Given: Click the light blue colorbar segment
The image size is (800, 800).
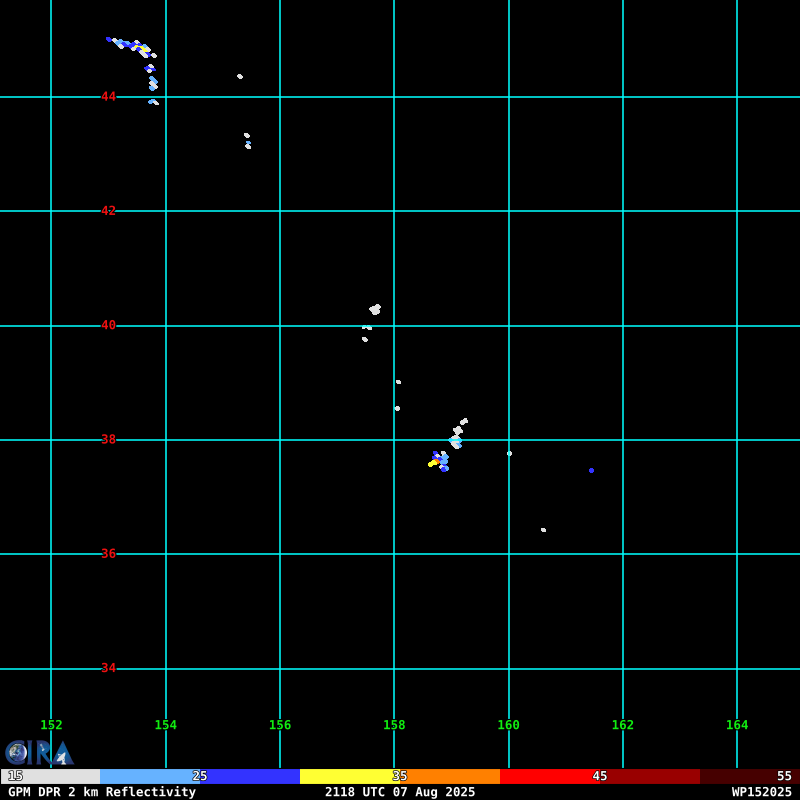Looking at the screenshot, I should click(149, 776).
